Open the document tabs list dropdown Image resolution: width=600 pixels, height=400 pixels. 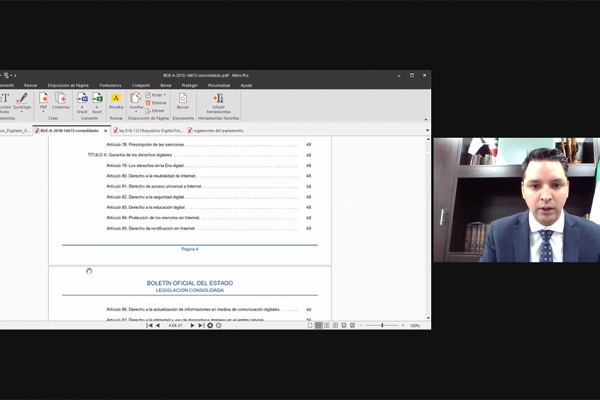[x=427, y=131]
